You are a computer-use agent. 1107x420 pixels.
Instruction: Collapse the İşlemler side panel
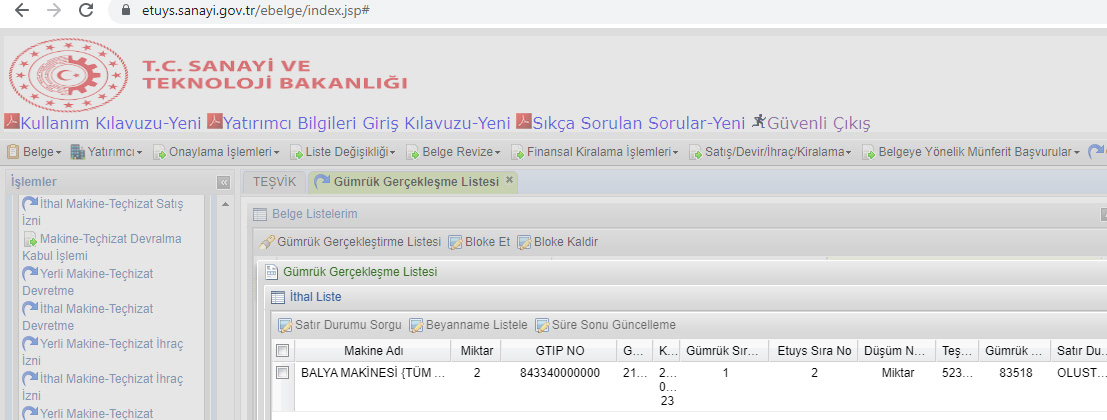pos(224,182)
